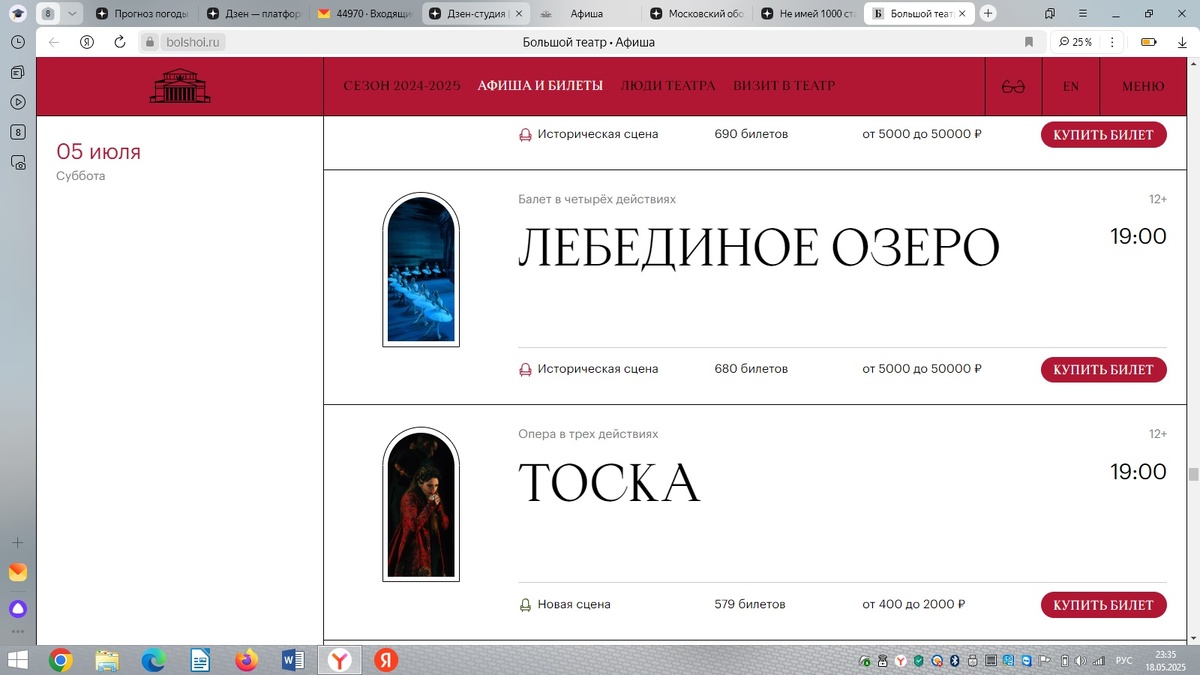
Task: Open the ЛЕБЕДИНОЕ ОЗЕРО title link
Action: (x=758, y=247)
